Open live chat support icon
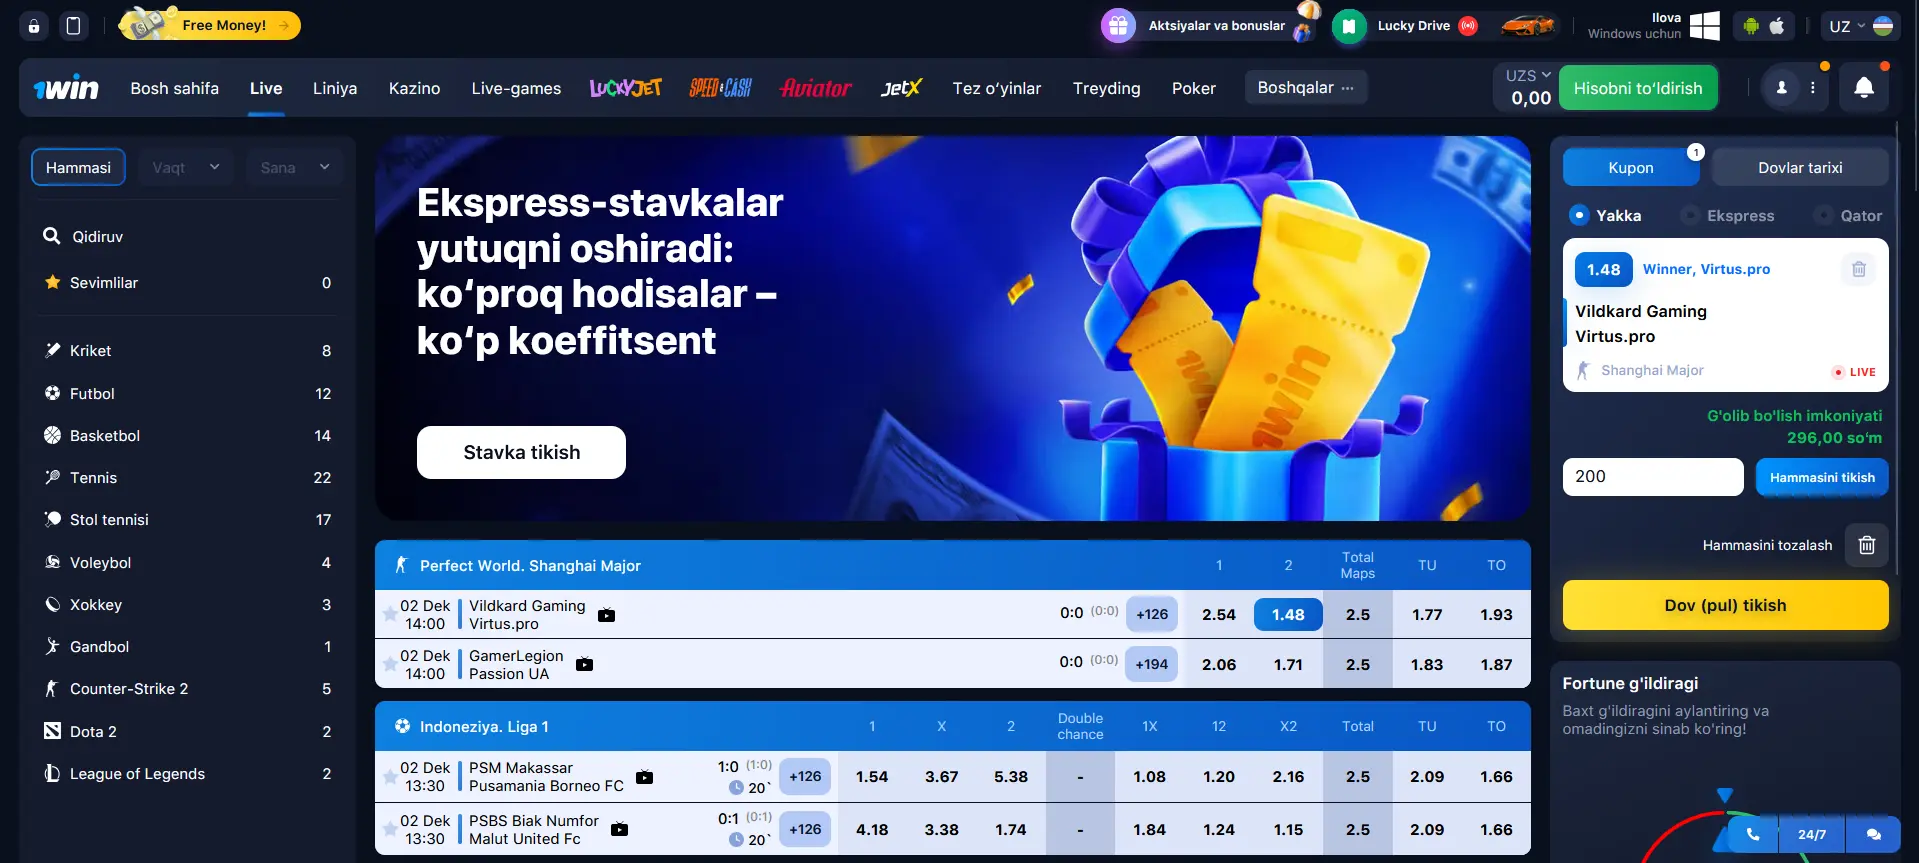This screenshot has width=1919, height=863. (1873, 834)
